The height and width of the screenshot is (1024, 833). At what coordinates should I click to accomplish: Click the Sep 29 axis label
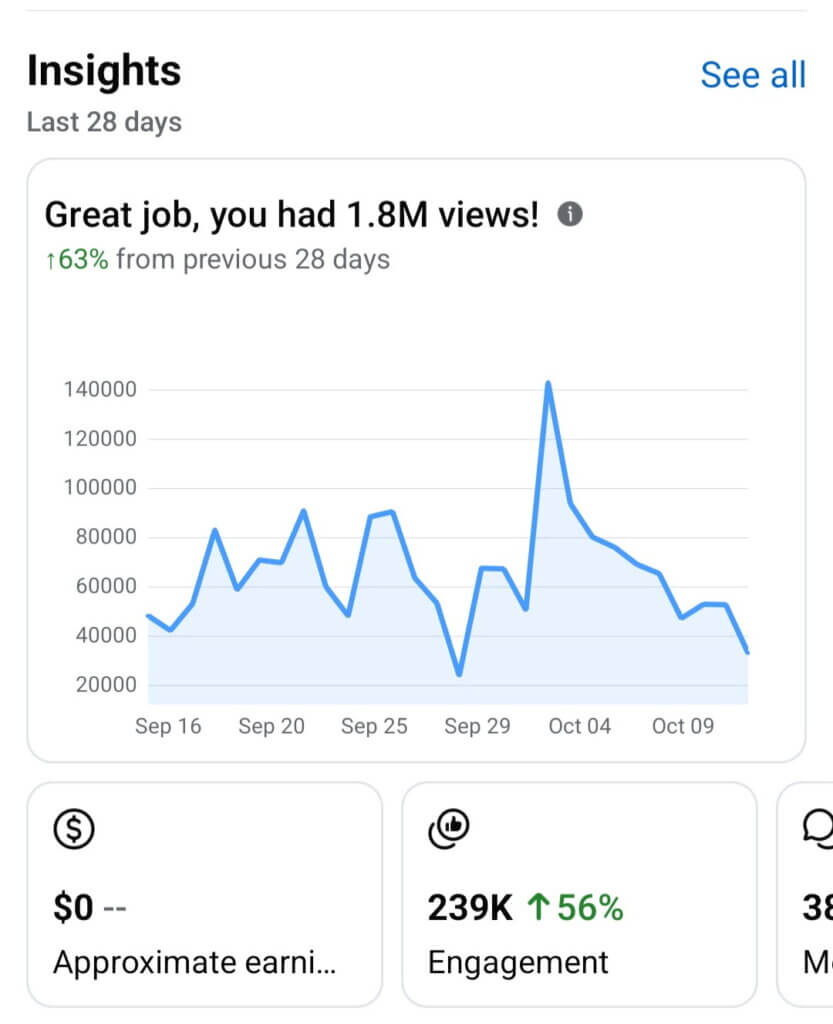[477, 726]
